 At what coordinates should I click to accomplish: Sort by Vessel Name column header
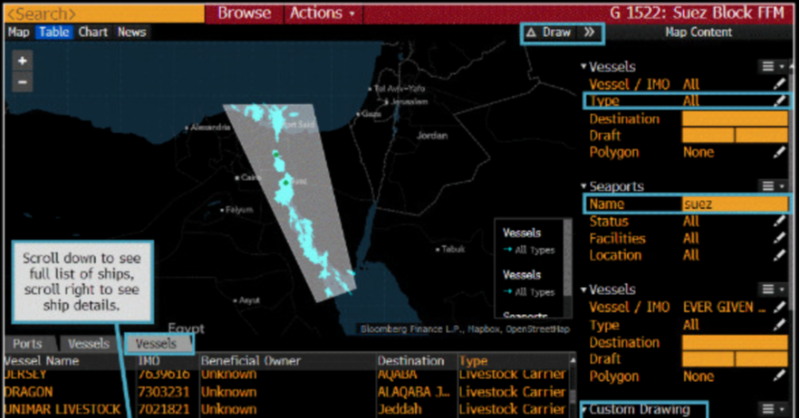tap(70, 361)
